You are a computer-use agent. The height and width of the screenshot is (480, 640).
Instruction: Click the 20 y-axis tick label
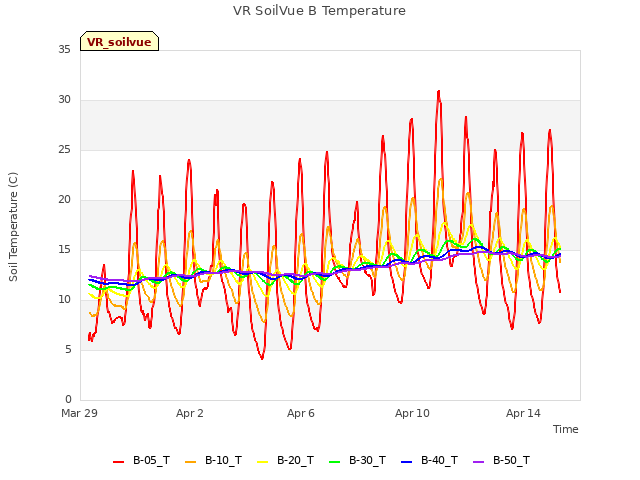tap(64, 200)
